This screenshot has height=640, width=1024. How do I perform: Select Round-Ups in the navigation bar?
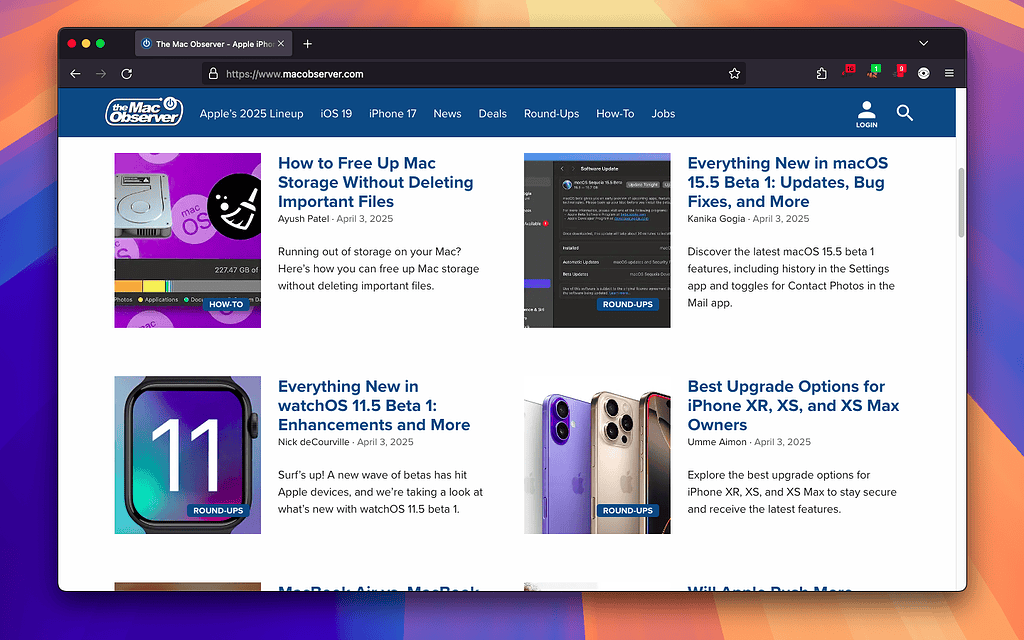pyautogui.click(x=551, y=114)
